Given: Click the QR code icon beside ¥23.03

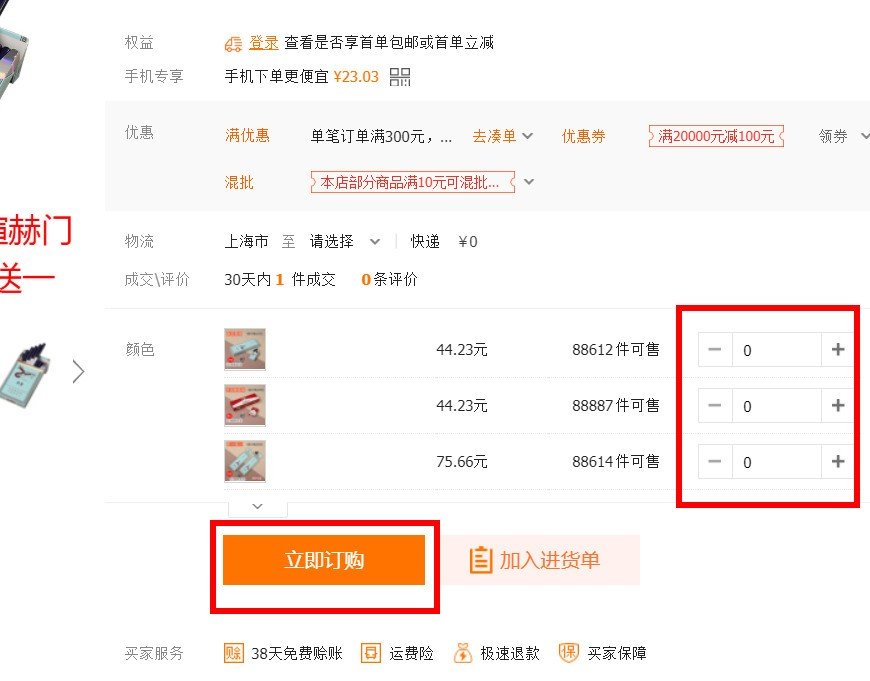Looking at the screenshot, I should pyautogui.click(x=399, y=77).
